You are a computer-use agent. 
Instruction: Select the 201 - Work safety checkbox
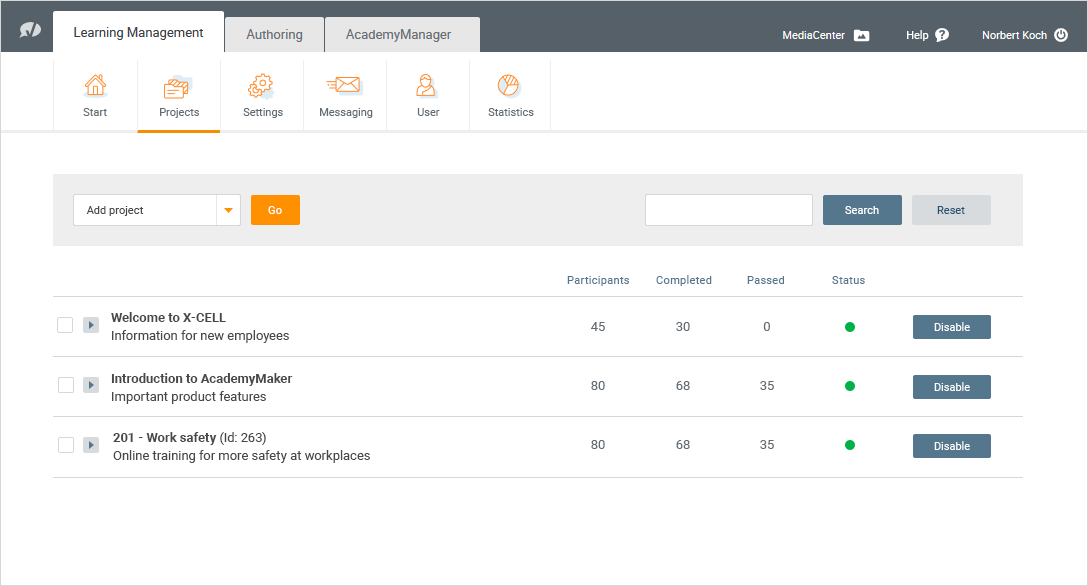[65, 444]
